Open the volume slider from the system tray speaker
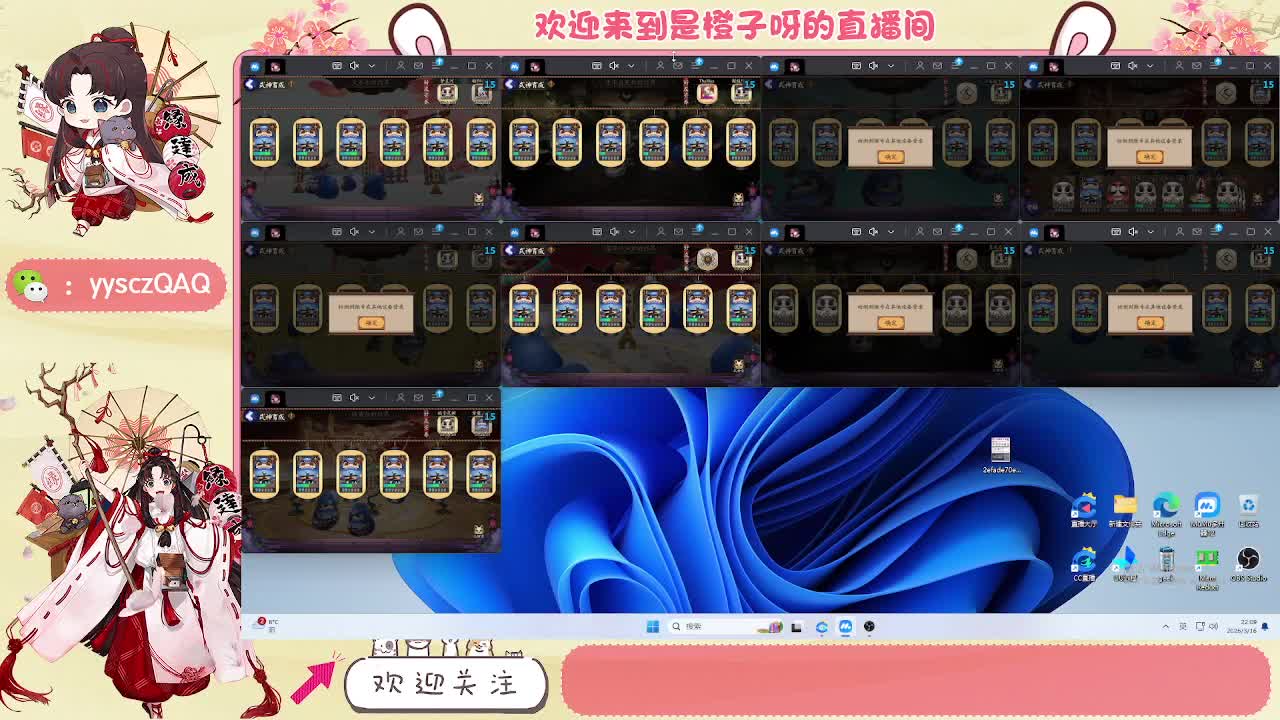Screen dimensions: 1280x720 1213,627
